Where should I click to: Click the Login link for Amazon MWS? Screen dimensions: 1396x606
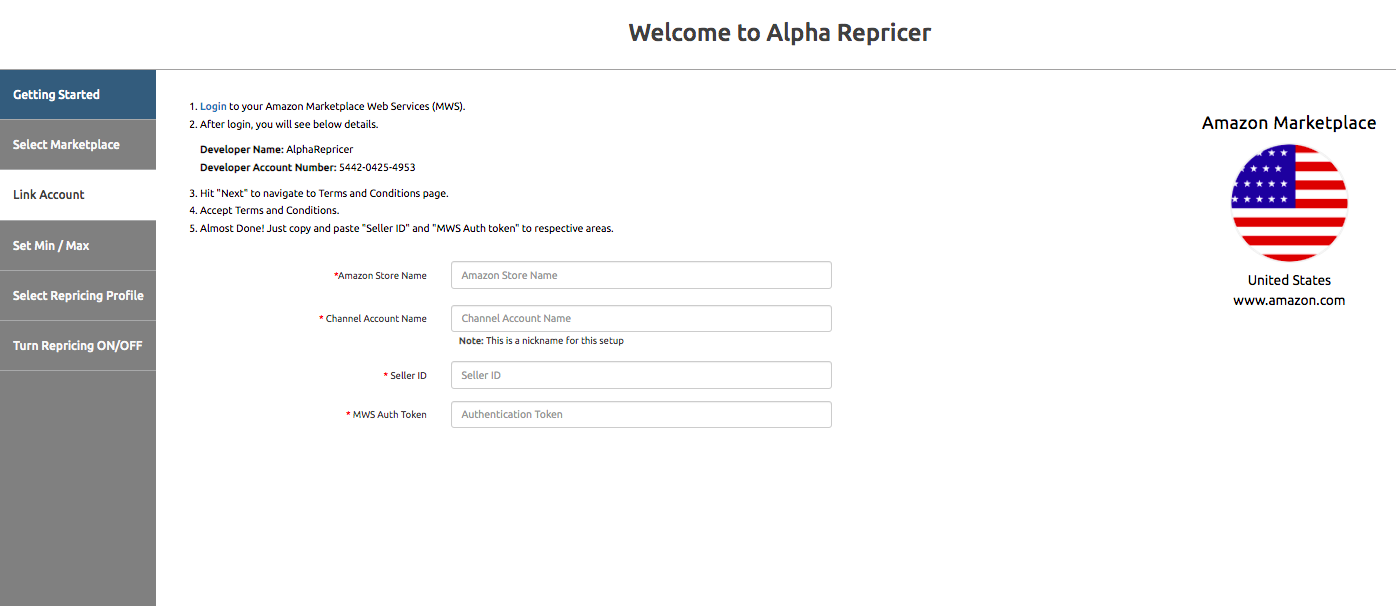[x=213, y=106]
